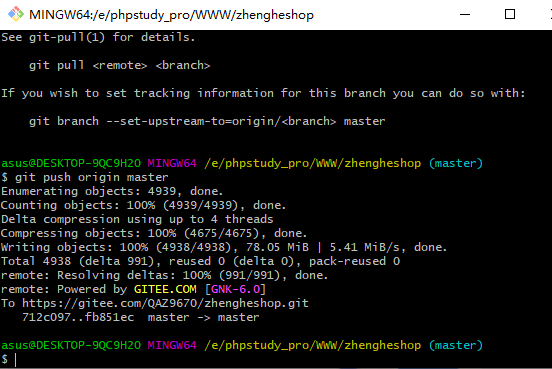
Task: Open the Git Bash window icon menu
Action: pyautogui.click(x=16, y=14)
